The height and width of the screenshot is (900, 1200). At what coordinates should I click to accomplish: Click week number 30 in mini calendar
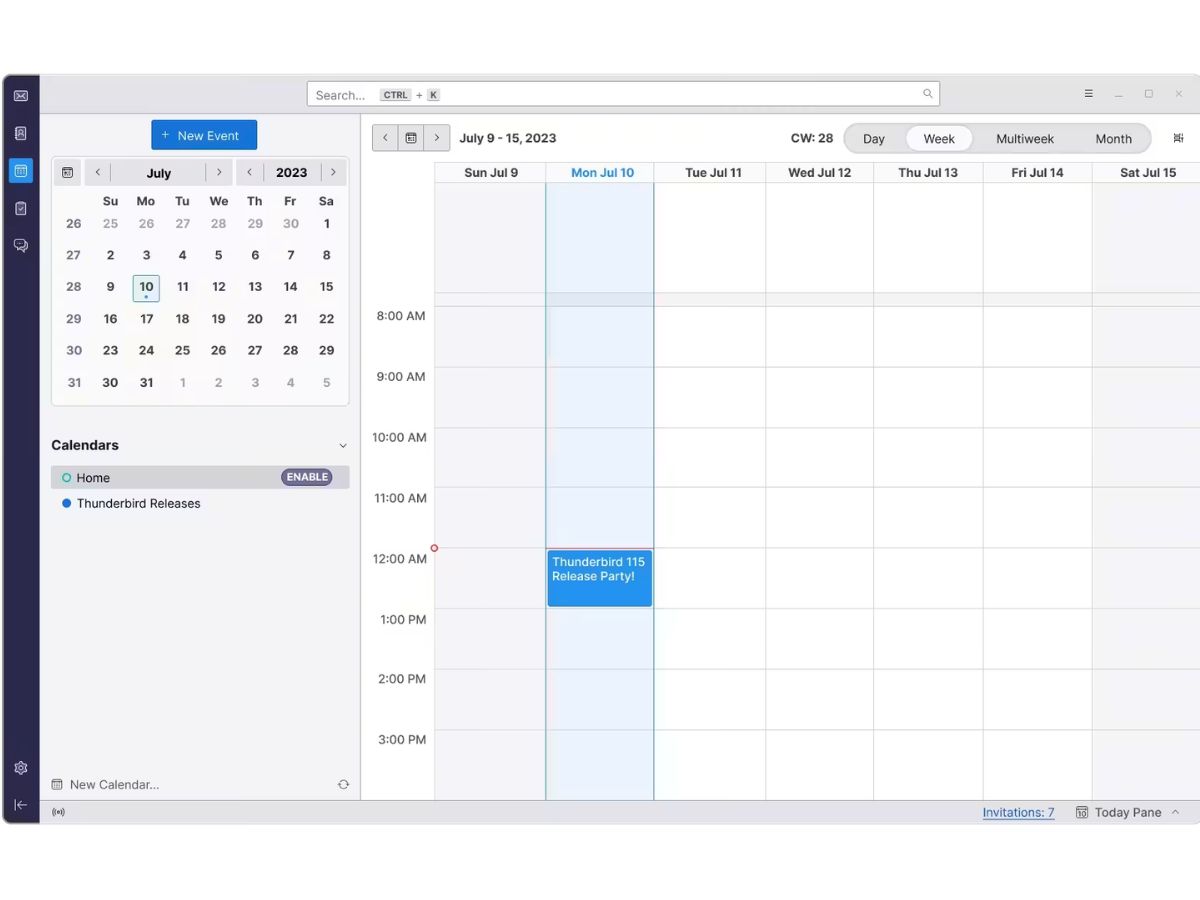74,351
